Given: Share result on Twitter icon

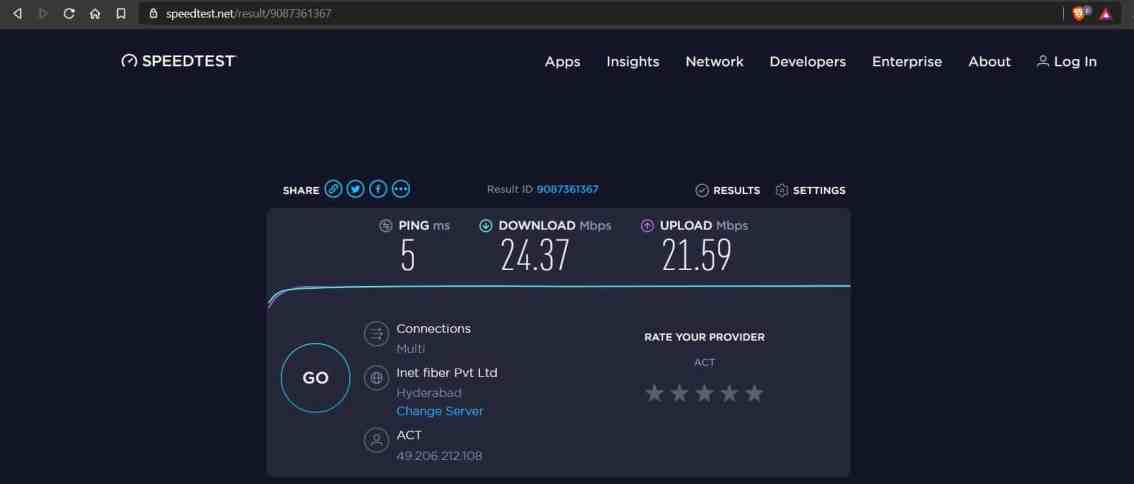Looking at the screenshot, I should [355, 190].
